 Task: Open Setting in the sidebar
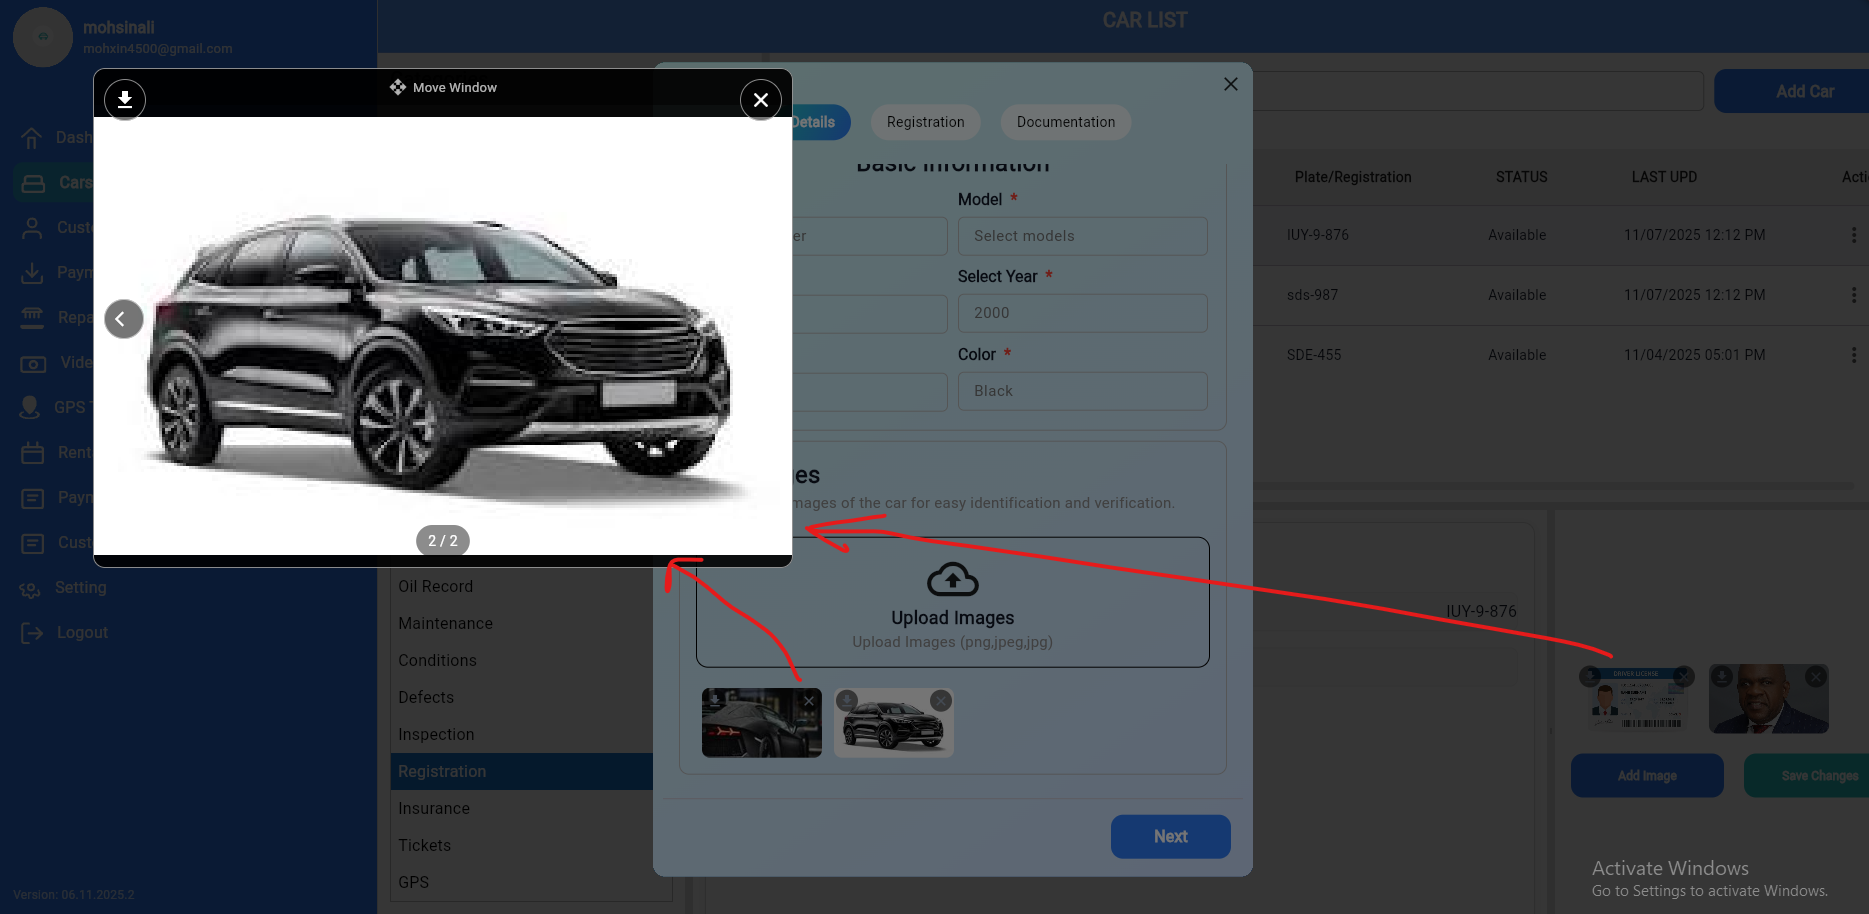[80, 588]
